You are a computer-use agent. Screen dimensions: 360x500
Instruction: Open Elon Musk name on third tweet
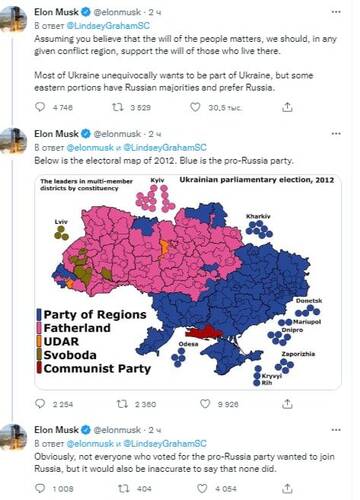click(56, 430)
